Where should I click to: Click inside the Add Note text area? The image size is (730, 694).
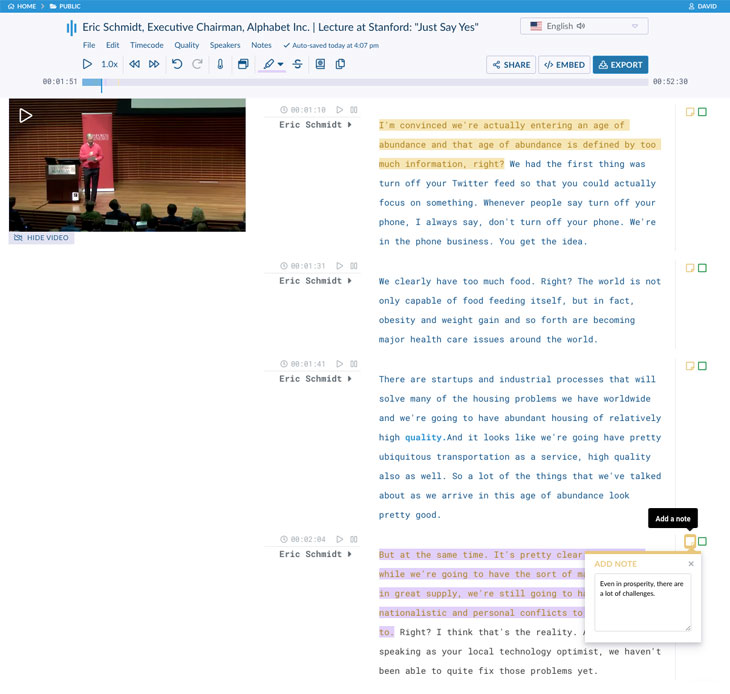pos(642,602)
